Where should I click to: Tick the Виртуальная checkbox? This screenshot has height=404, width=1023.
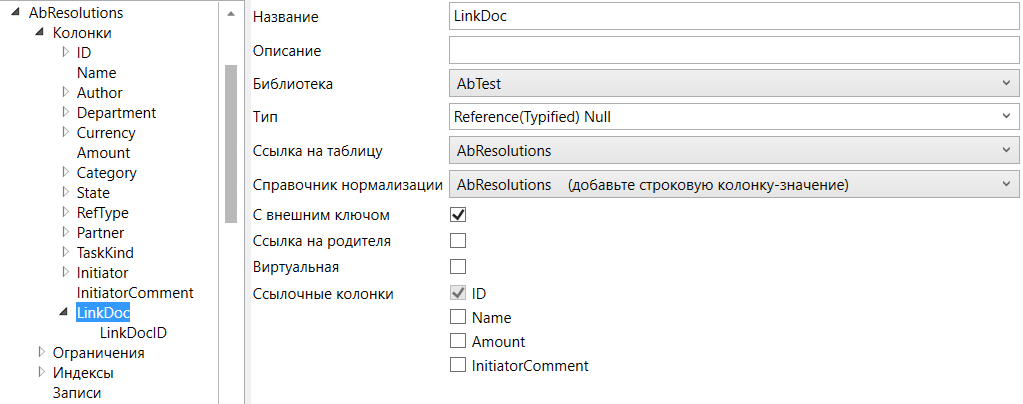(459, 266)
